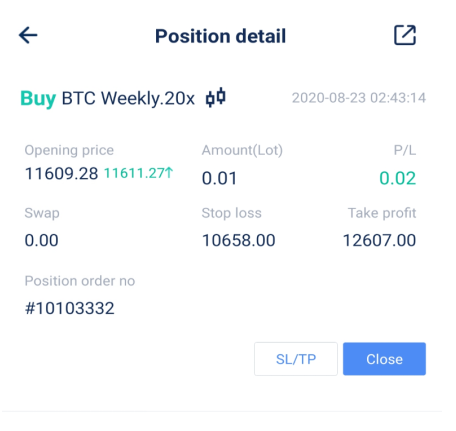
Task: Click the P/L value 0.02
Action: (x=398, y=178)
